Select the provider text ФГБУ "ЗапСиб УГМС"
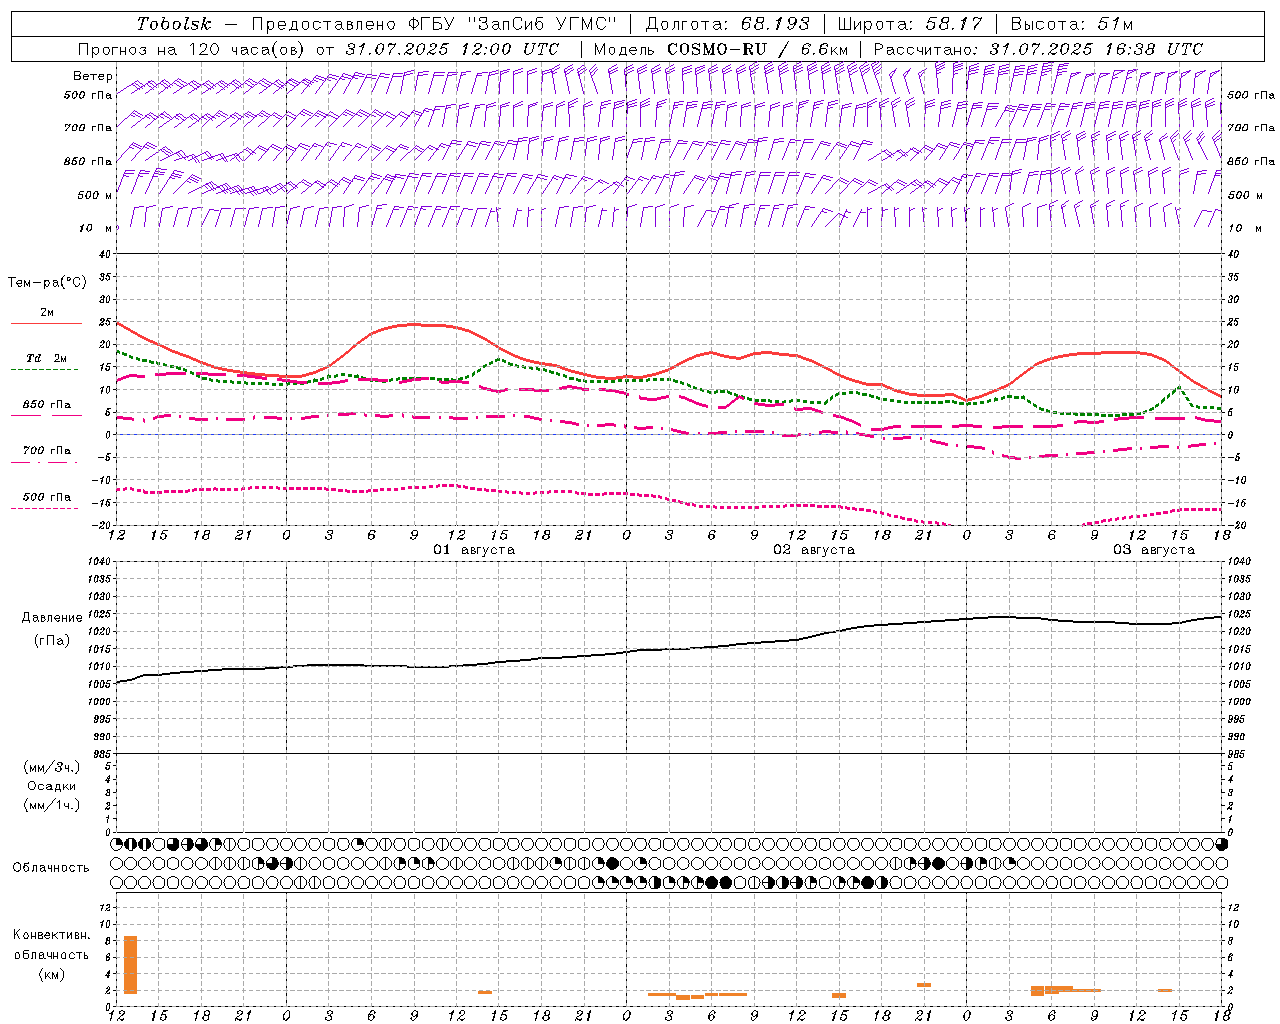 pos(513,24)
